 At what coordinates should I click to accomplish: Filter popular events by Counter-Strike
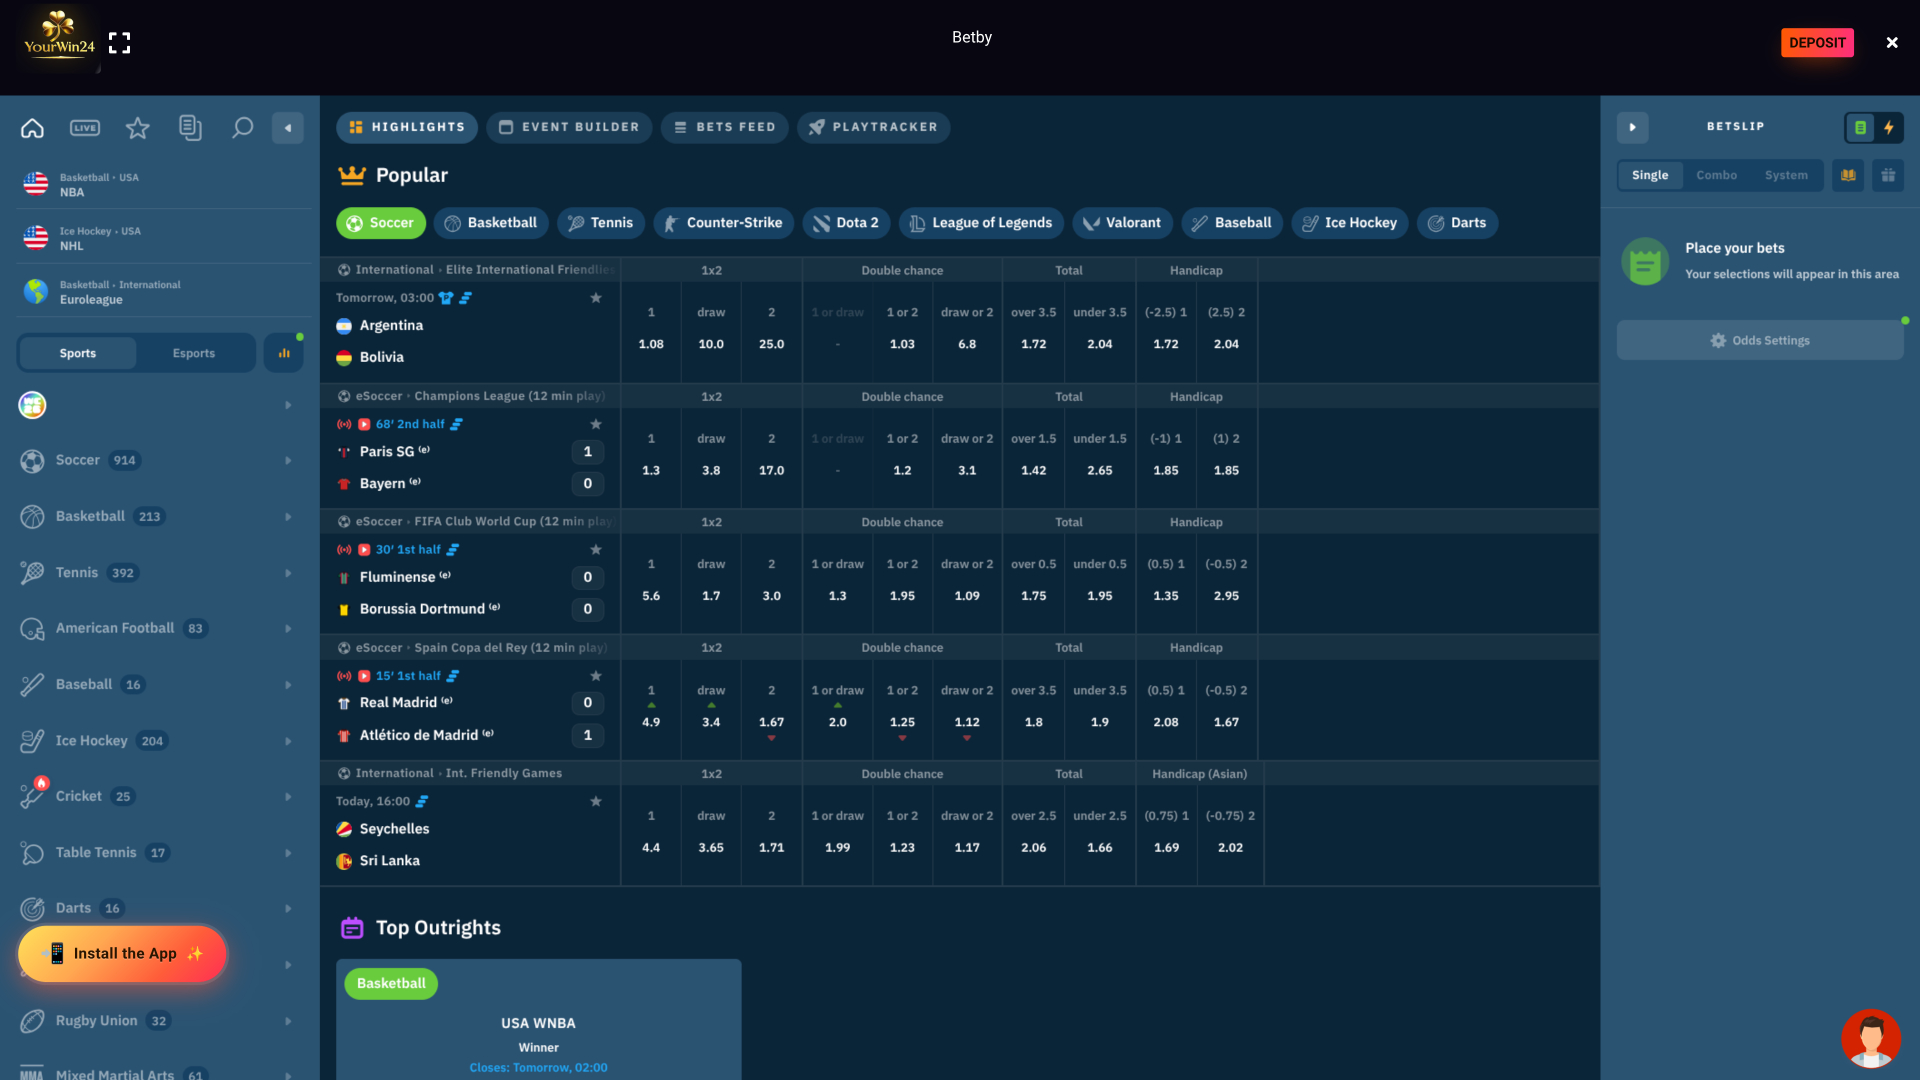(x=724, y=223)
